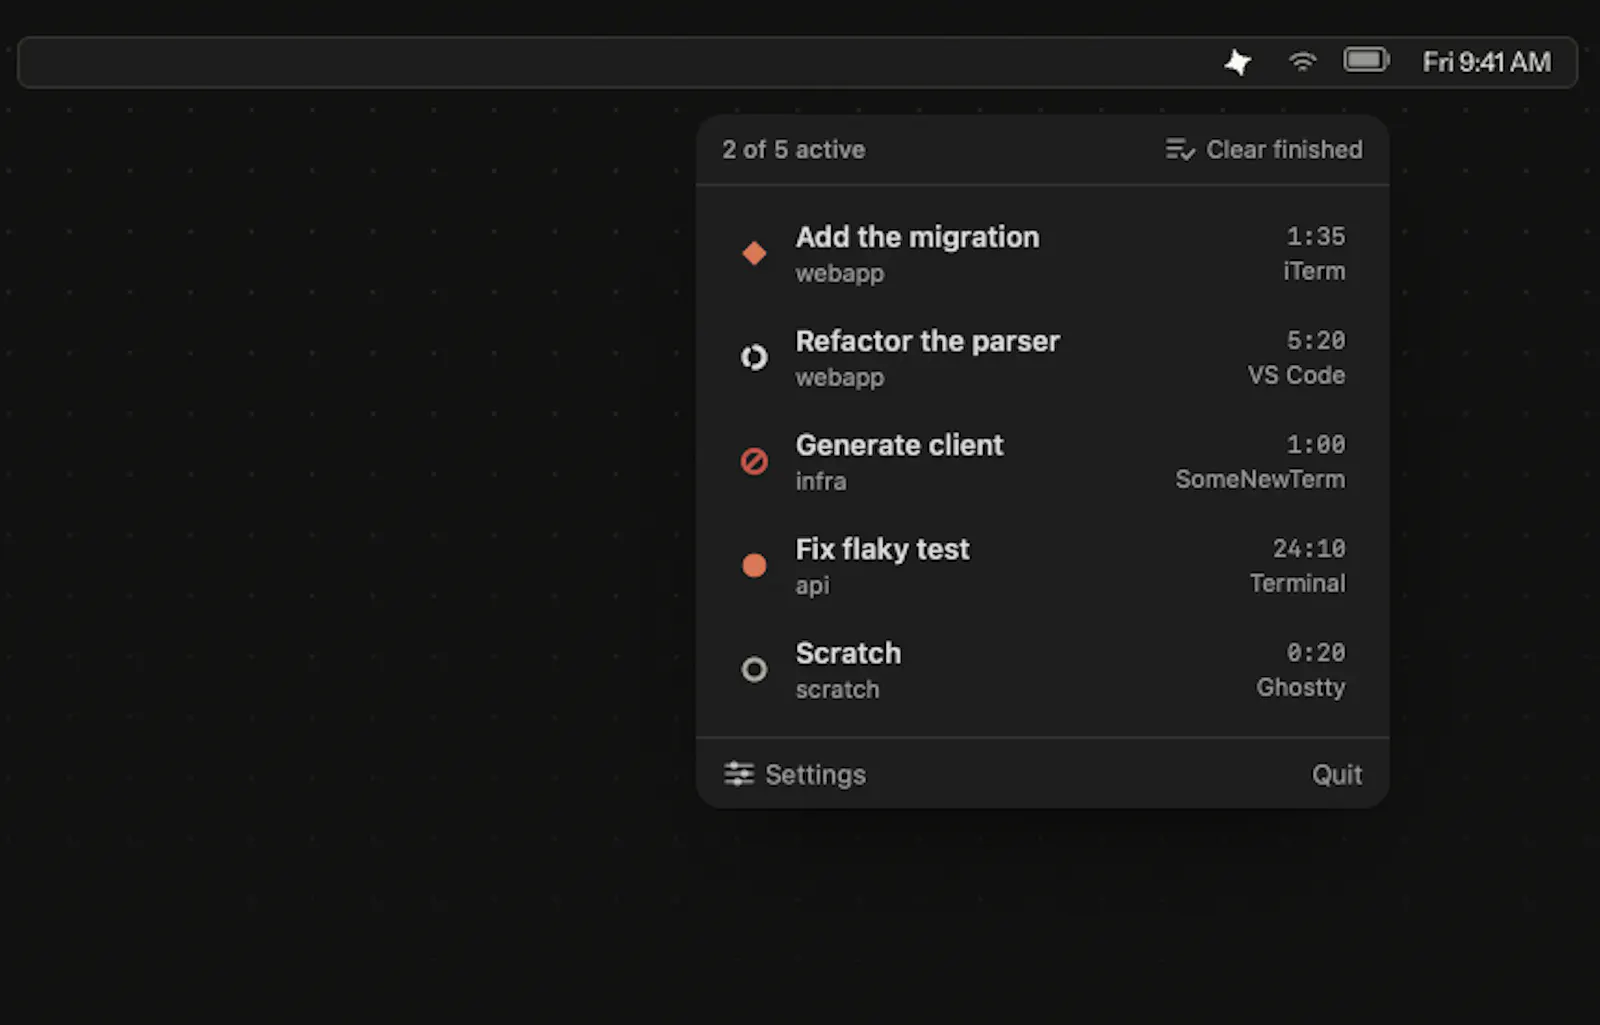Screen dimensions: 1600x1025
Task: Click the 5:20 elapsed time
Action: [1316, 340]
